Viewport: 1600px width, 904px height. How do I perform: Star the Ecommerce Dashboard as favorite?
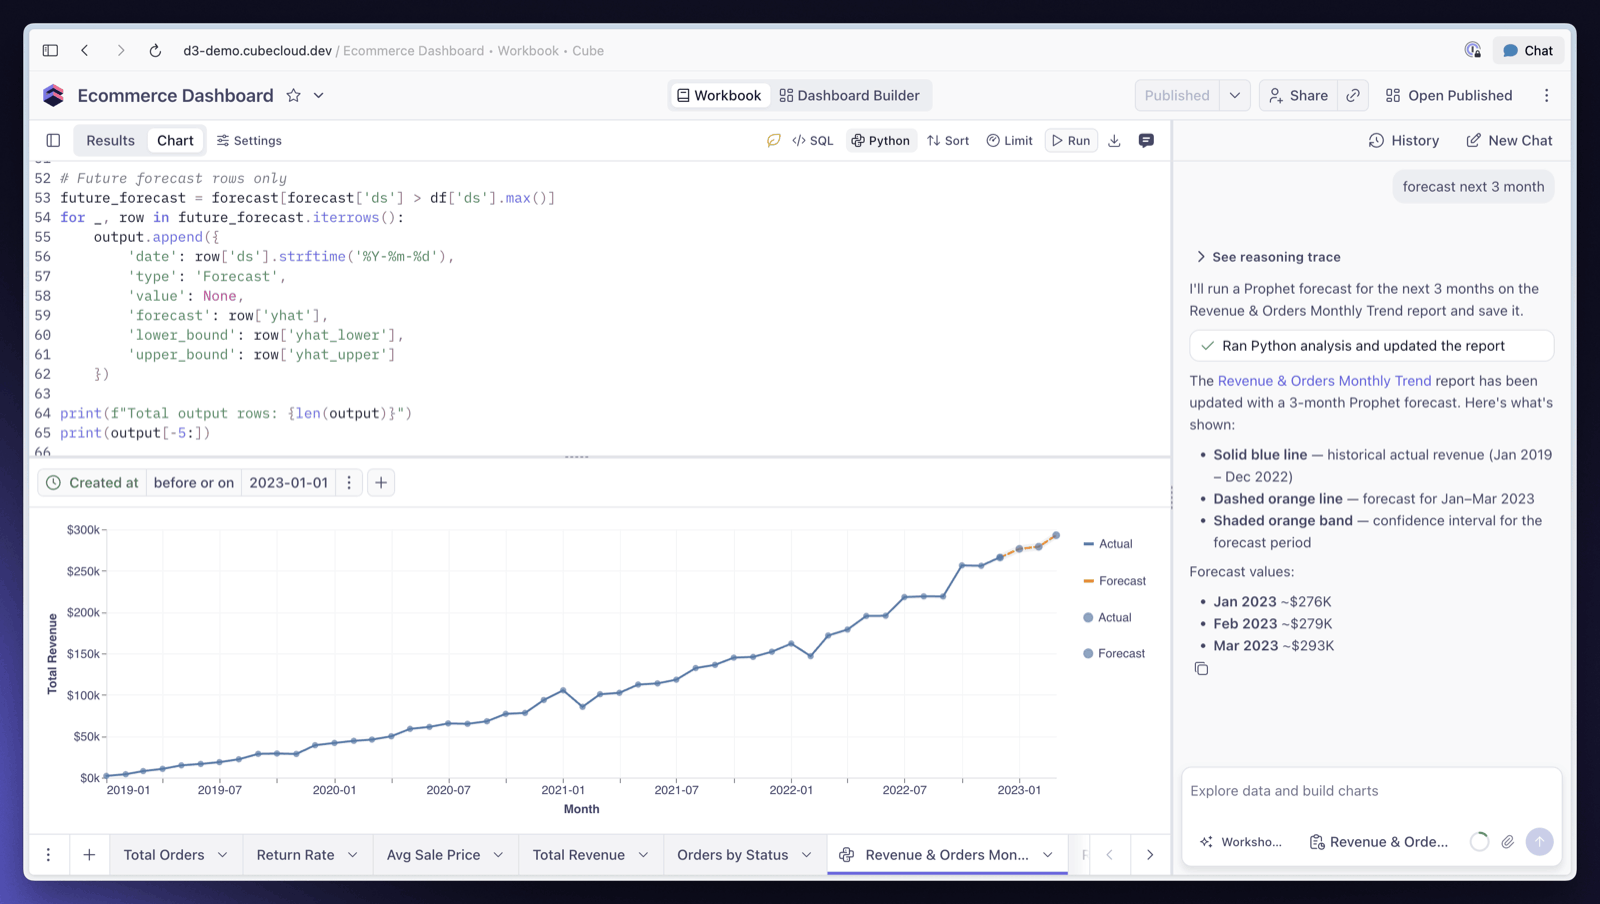293,95
